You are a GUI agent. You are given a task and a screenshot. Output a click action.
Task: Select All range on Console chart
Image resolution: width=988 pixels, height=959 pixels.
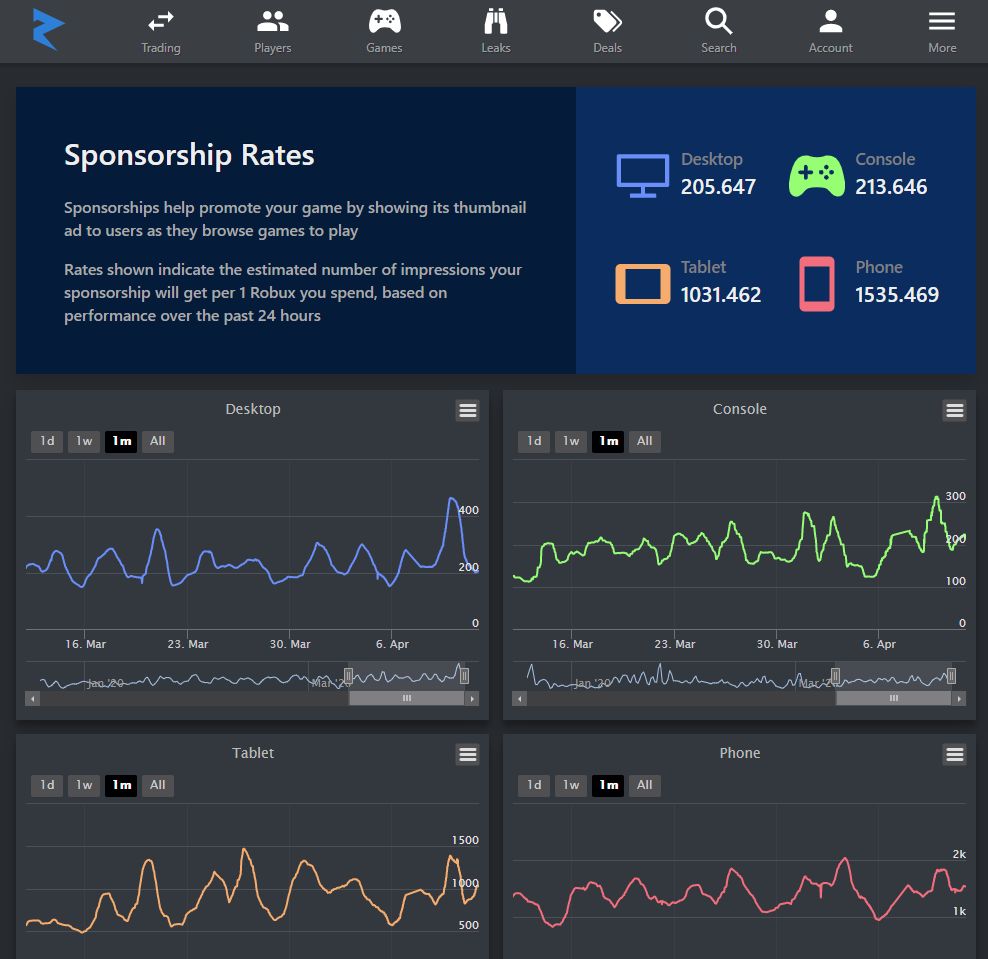coord(645,441)
